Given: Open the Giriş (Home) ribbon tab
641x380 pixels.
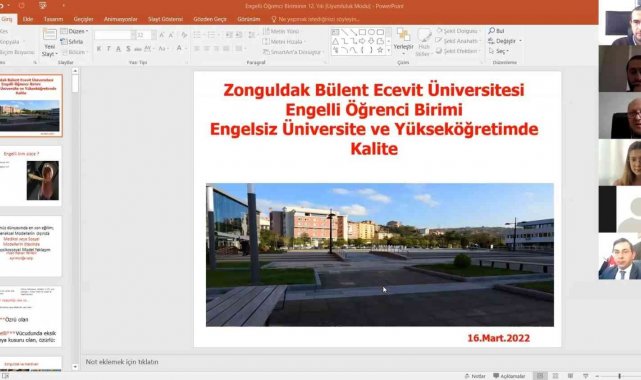Looking at the screenshot, I should click(7, 19).
